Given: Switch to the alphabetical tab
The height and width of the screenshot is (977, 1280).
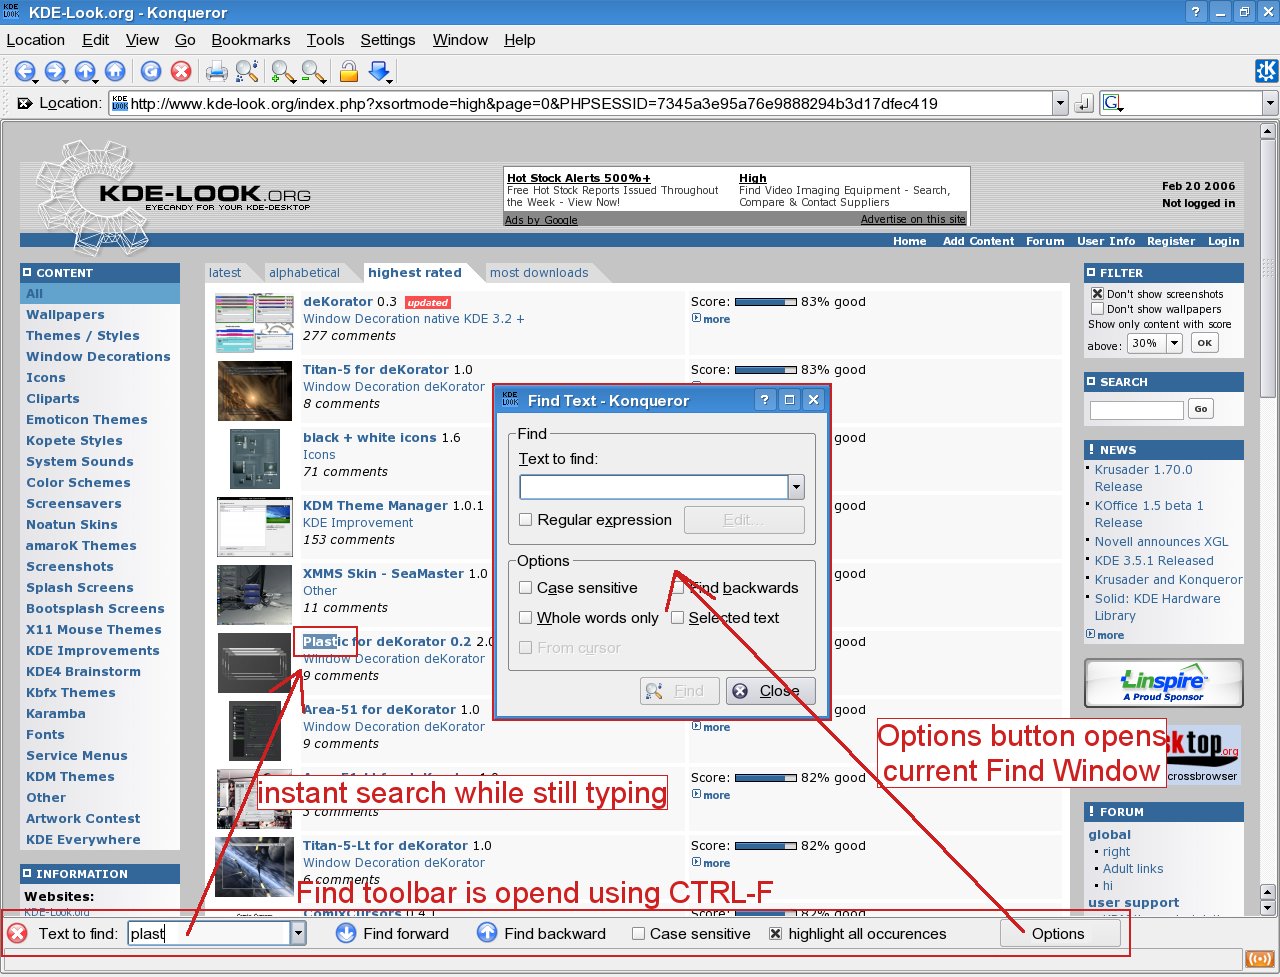Looking at the screenshot, I should click(x=304, y=273).
